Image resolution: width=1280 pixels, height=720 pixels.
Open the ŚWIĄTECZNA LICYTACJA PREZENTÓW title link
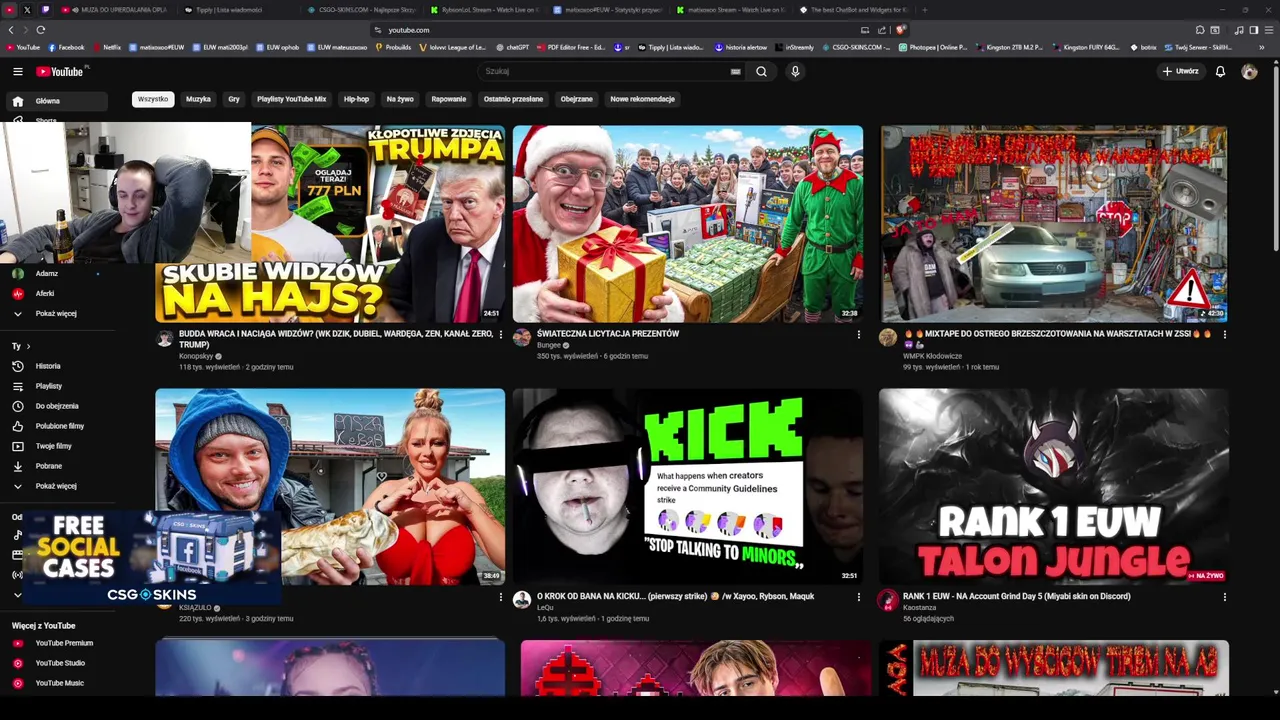[x=608, y=334]
